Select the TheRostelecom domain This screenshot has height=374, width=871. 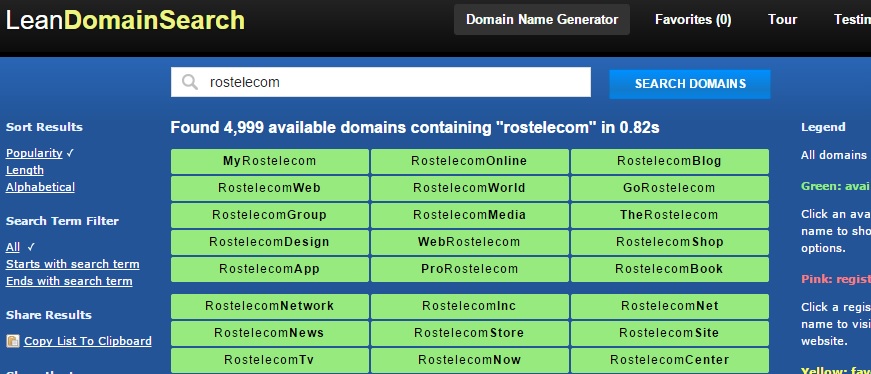(669, 215)
